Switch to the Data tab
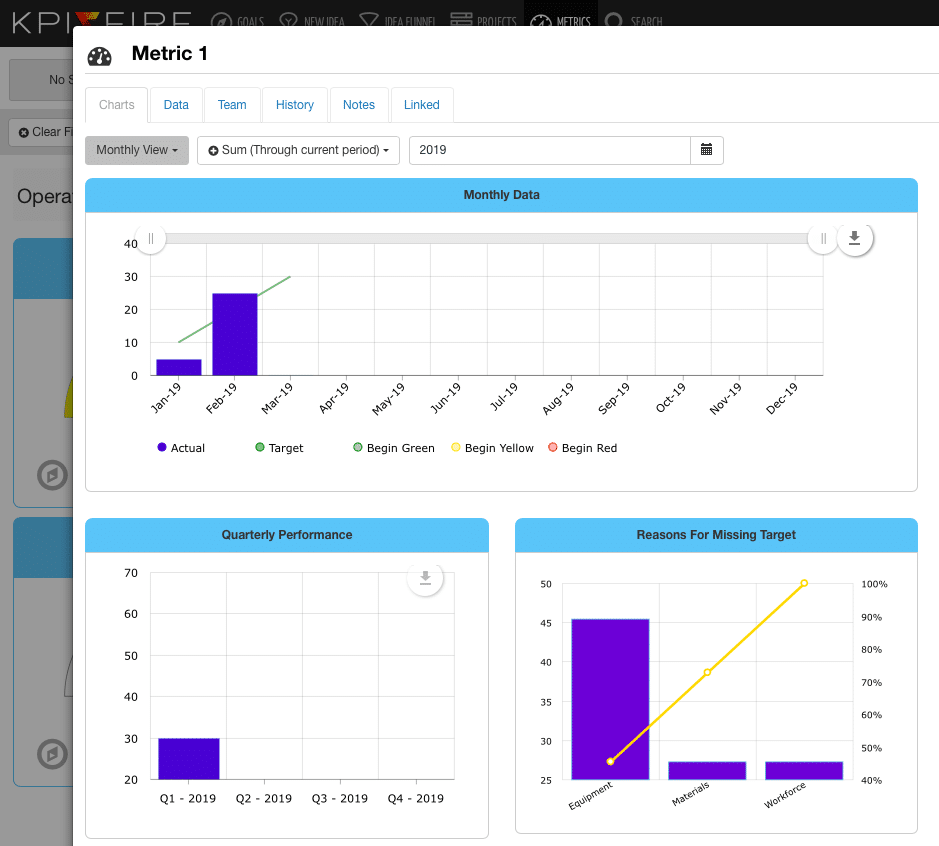 pyautogui.click(x=176, y=105)
